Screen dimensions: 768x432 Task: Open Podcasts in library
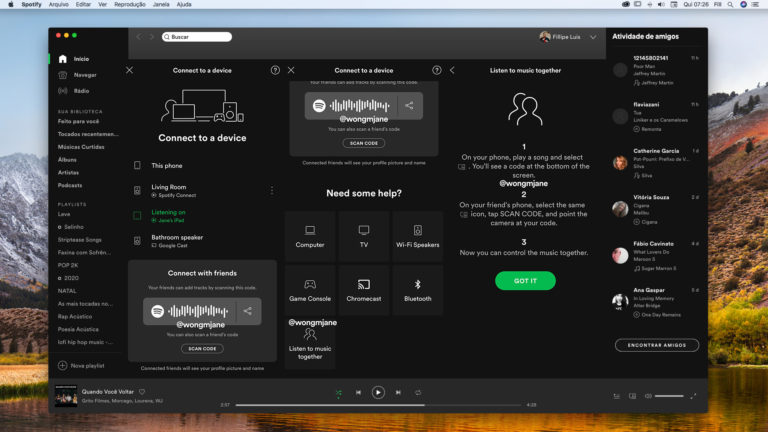(x=70, y=185)
